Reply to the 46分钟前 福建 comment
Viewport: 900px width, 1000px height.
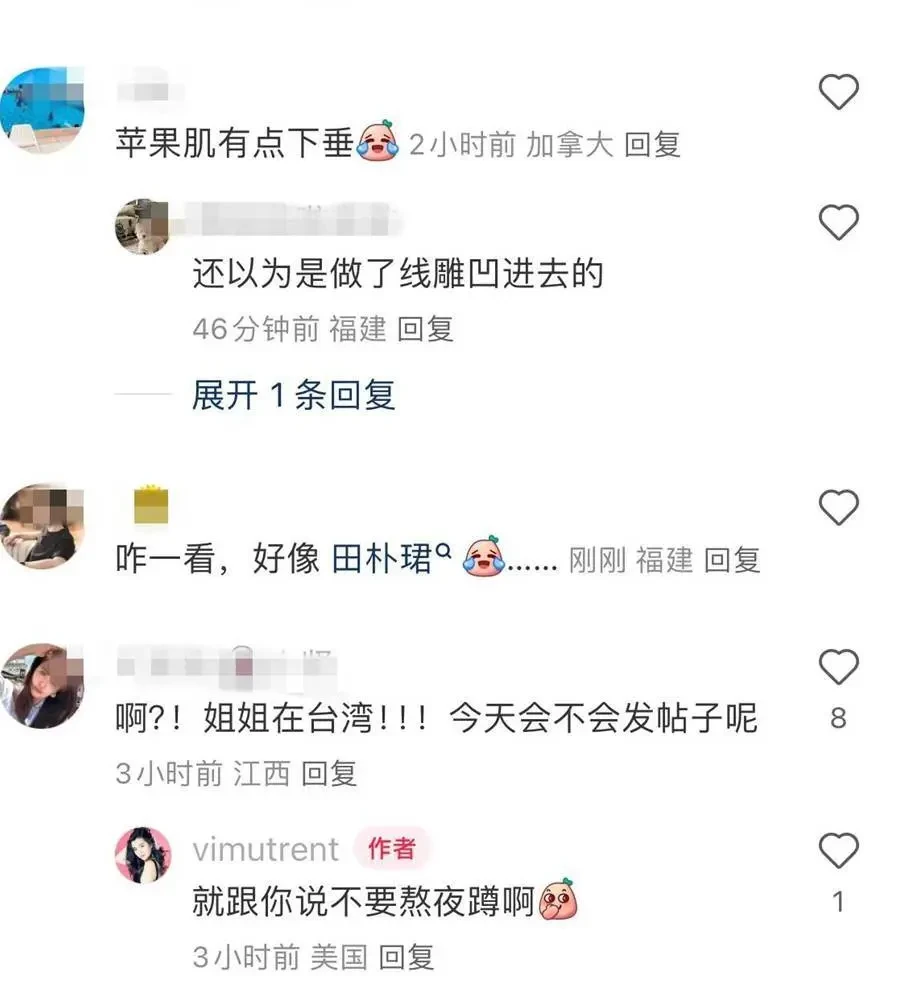[x=425, y=329]
